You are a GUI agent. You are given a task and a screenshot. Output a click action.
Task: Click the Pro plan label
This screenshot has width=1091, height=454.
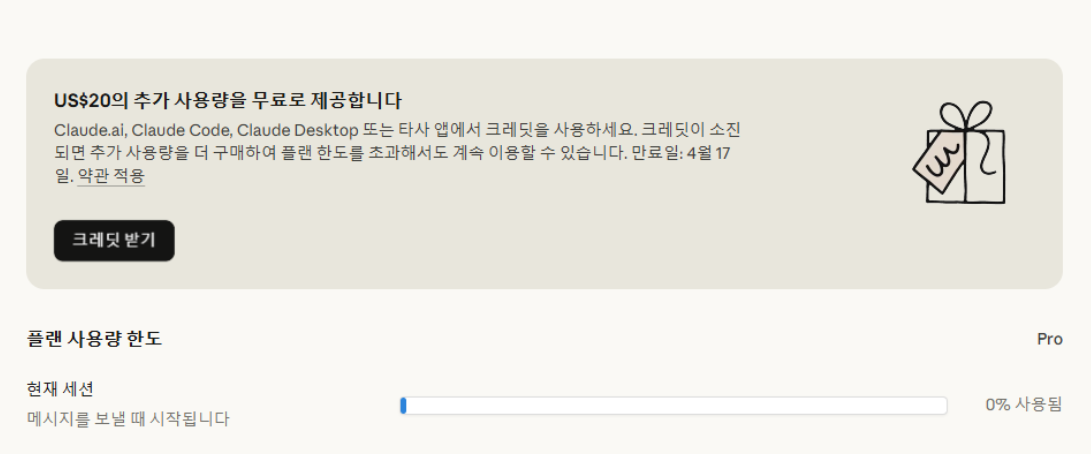pyautogui.click(x=1049, y=339)
